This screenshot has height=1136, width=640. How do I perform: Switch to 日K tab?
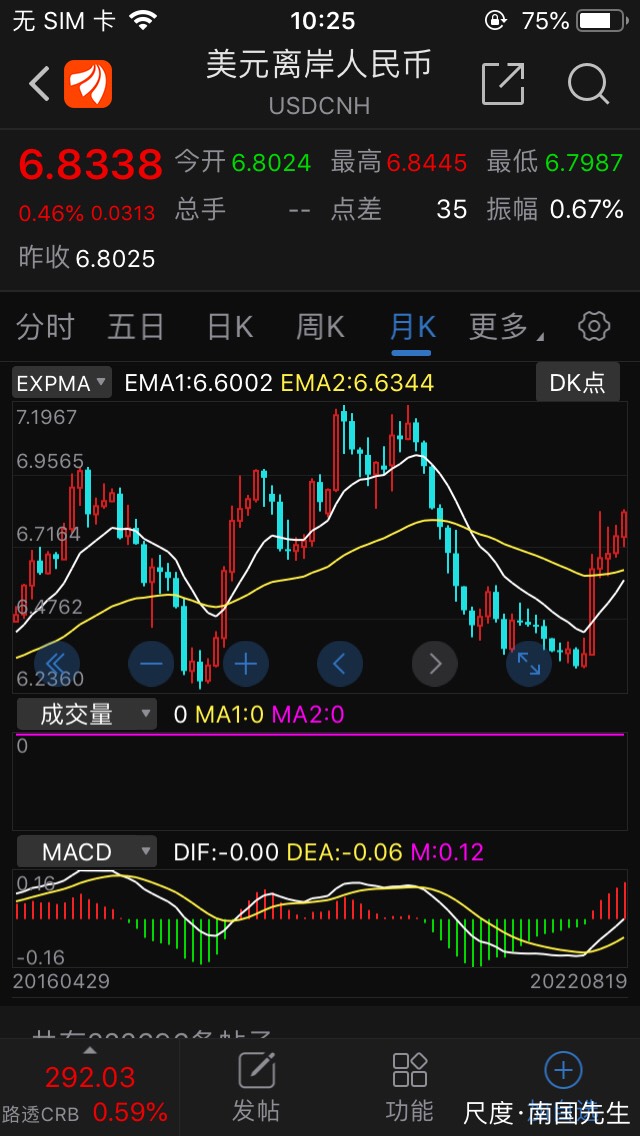click(x=230, y=327)
